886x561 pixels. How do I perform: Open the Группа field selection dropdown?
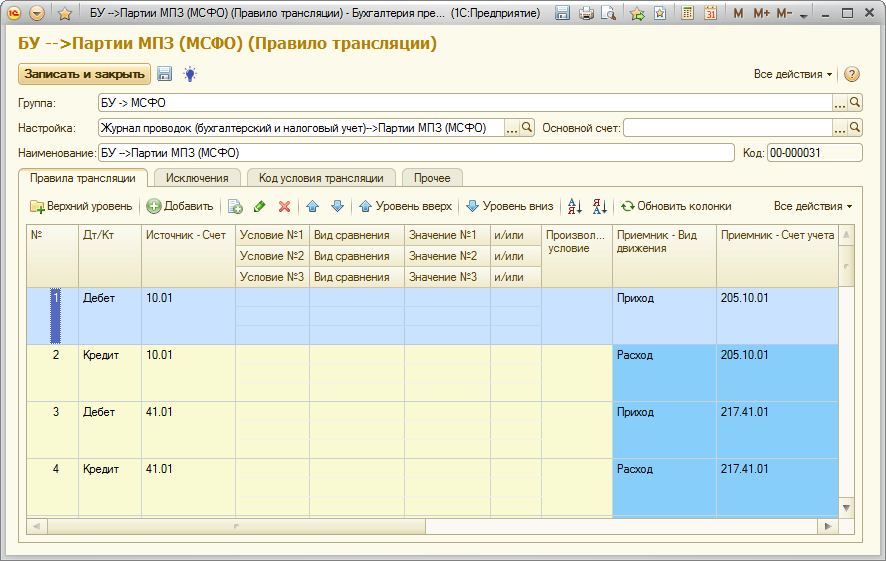click(x=840, y=102)
